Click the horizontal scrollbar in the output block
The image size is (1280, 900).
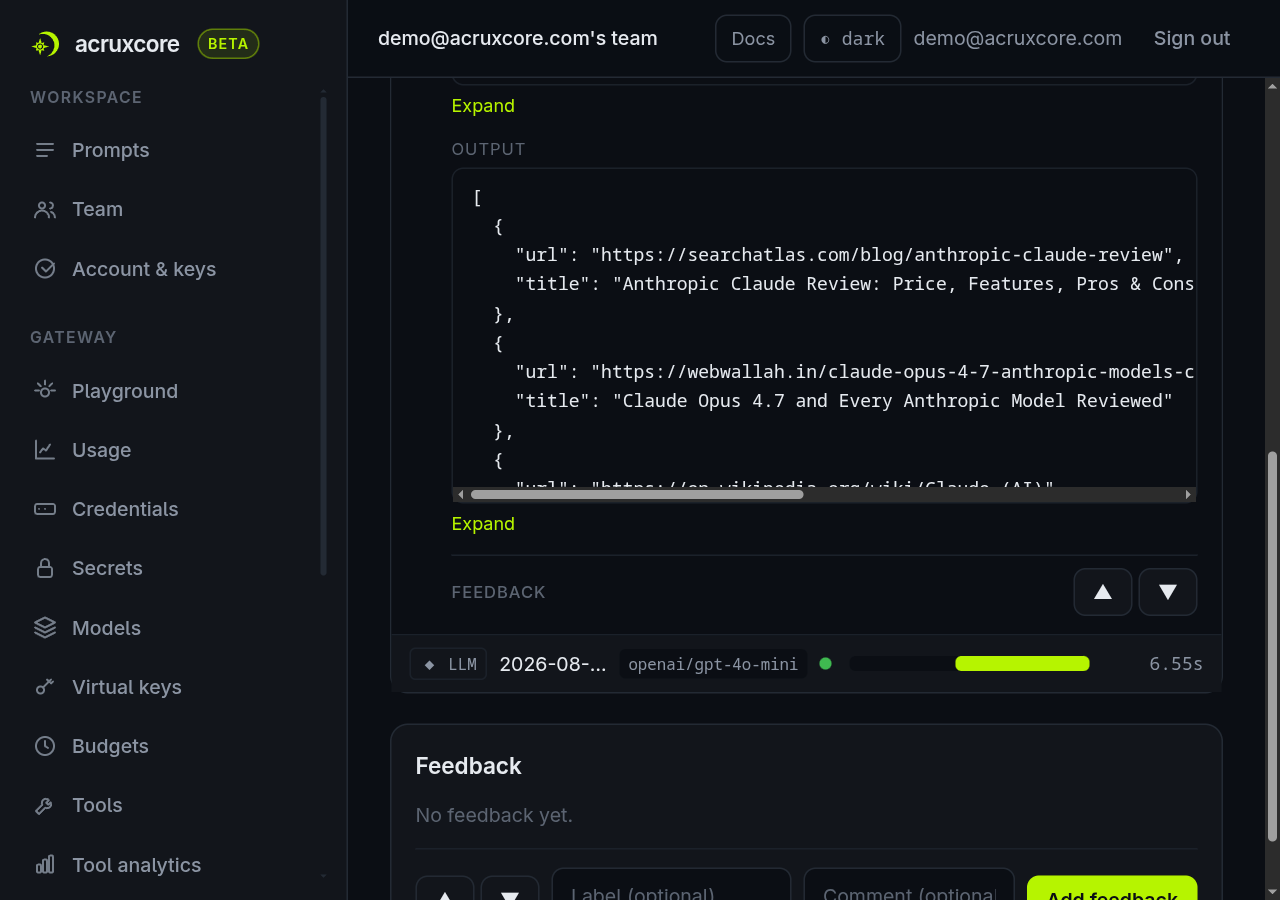(637, 494)
